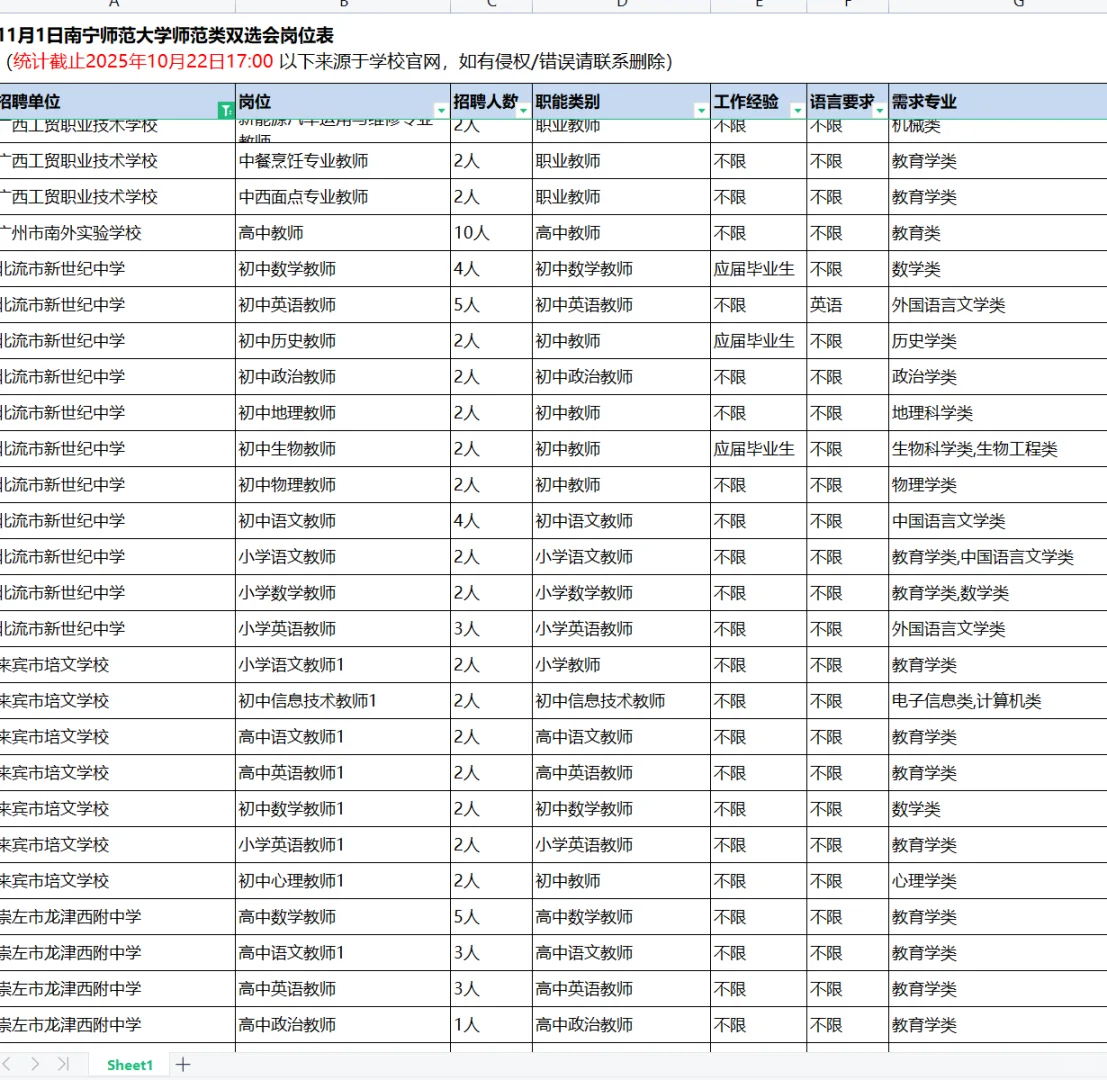This screenshot has height=1080, width=1107.
Task: Select the 政治学类 cell
Action: [x=997, y=377]
